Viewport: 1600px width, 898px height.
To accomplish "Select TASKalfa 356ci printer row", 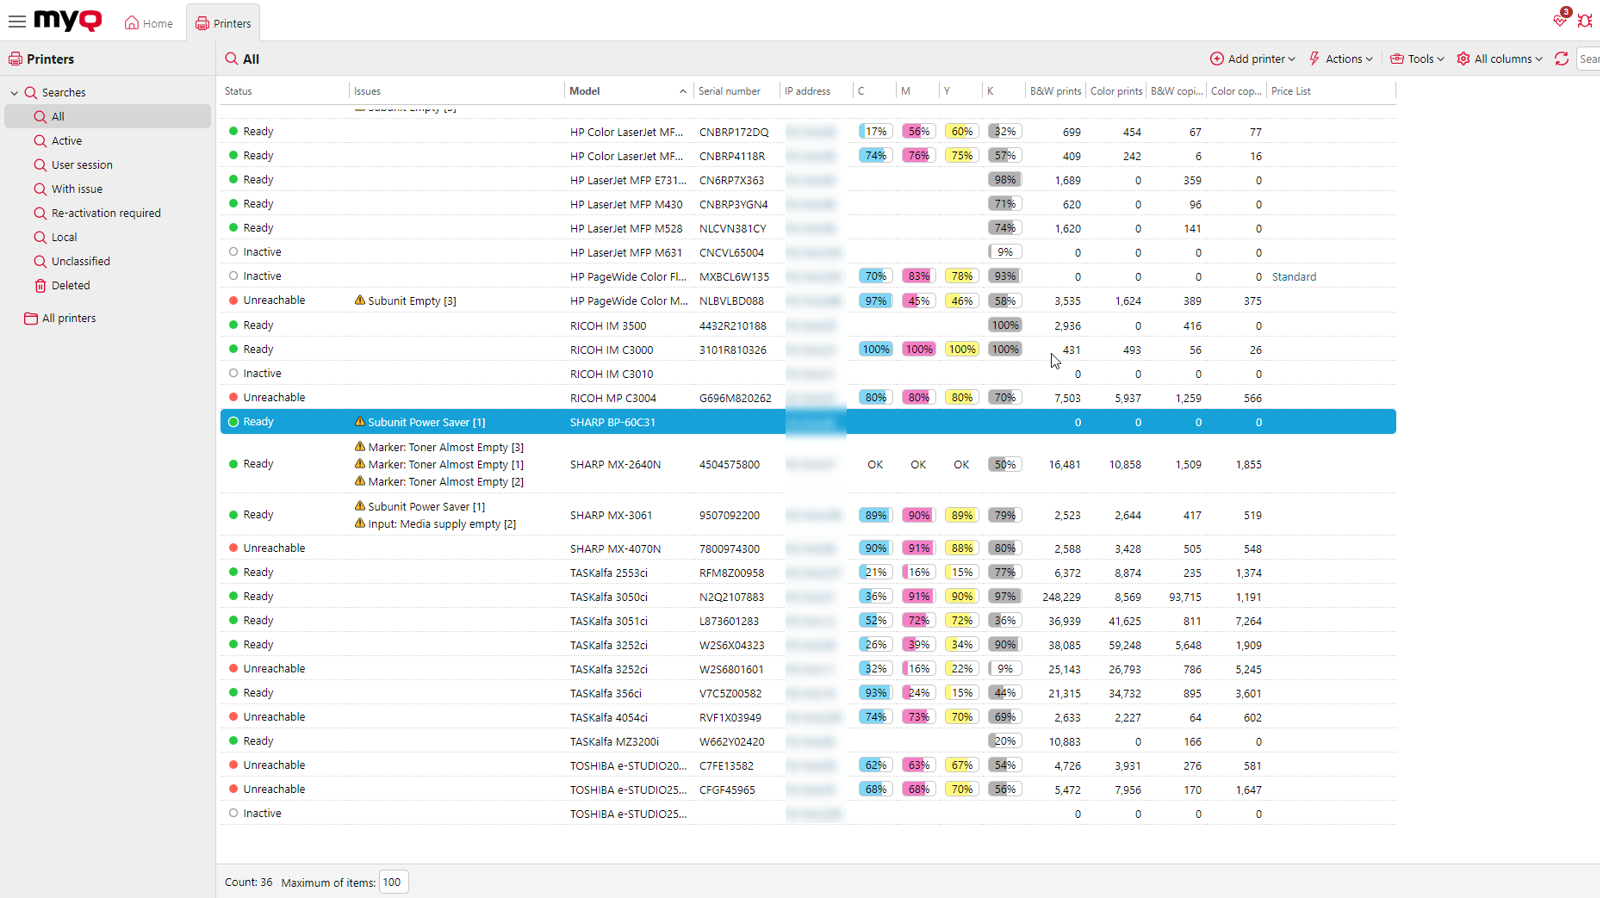I will coord(808,693).
